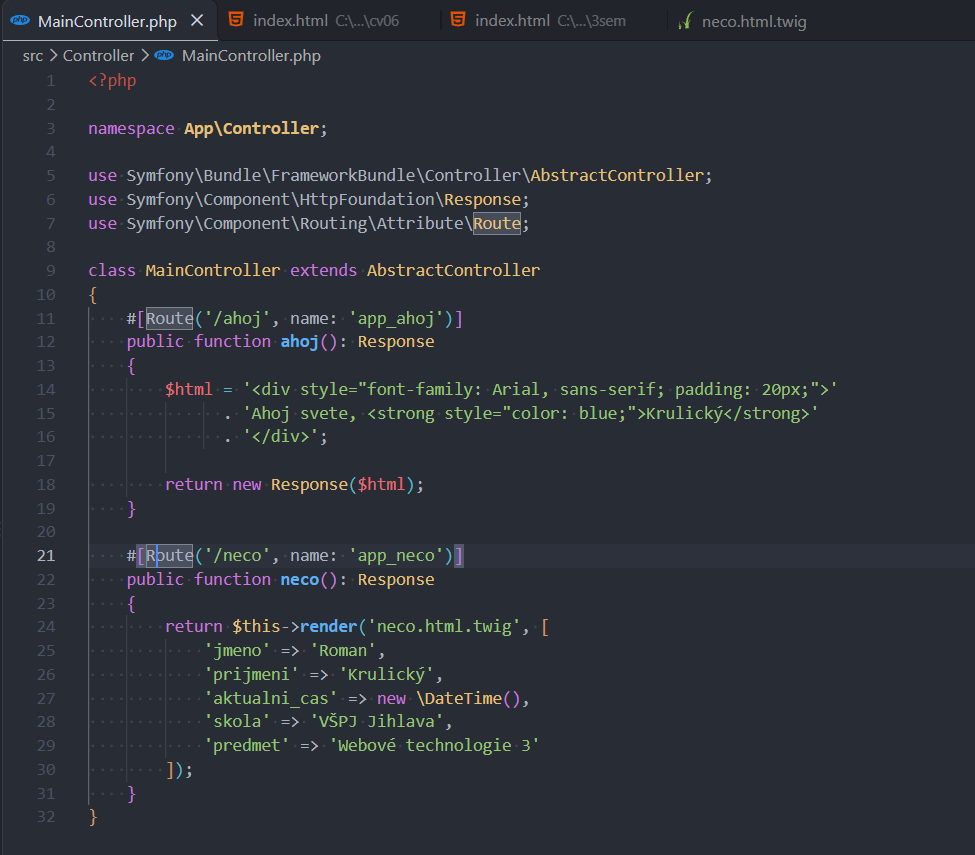
Task: Close the MainController.php tab
Action: point(197,21)
